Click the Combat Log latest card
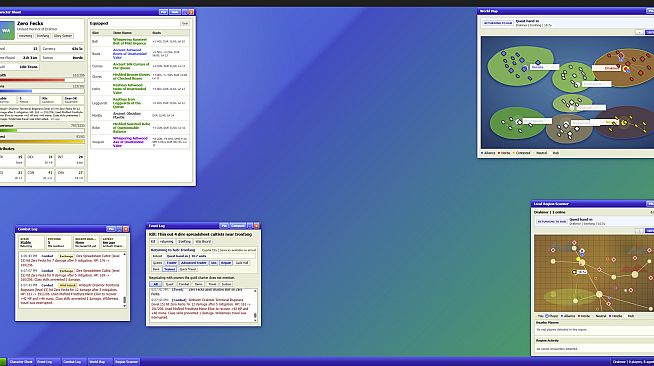 [x=113, y=242]
